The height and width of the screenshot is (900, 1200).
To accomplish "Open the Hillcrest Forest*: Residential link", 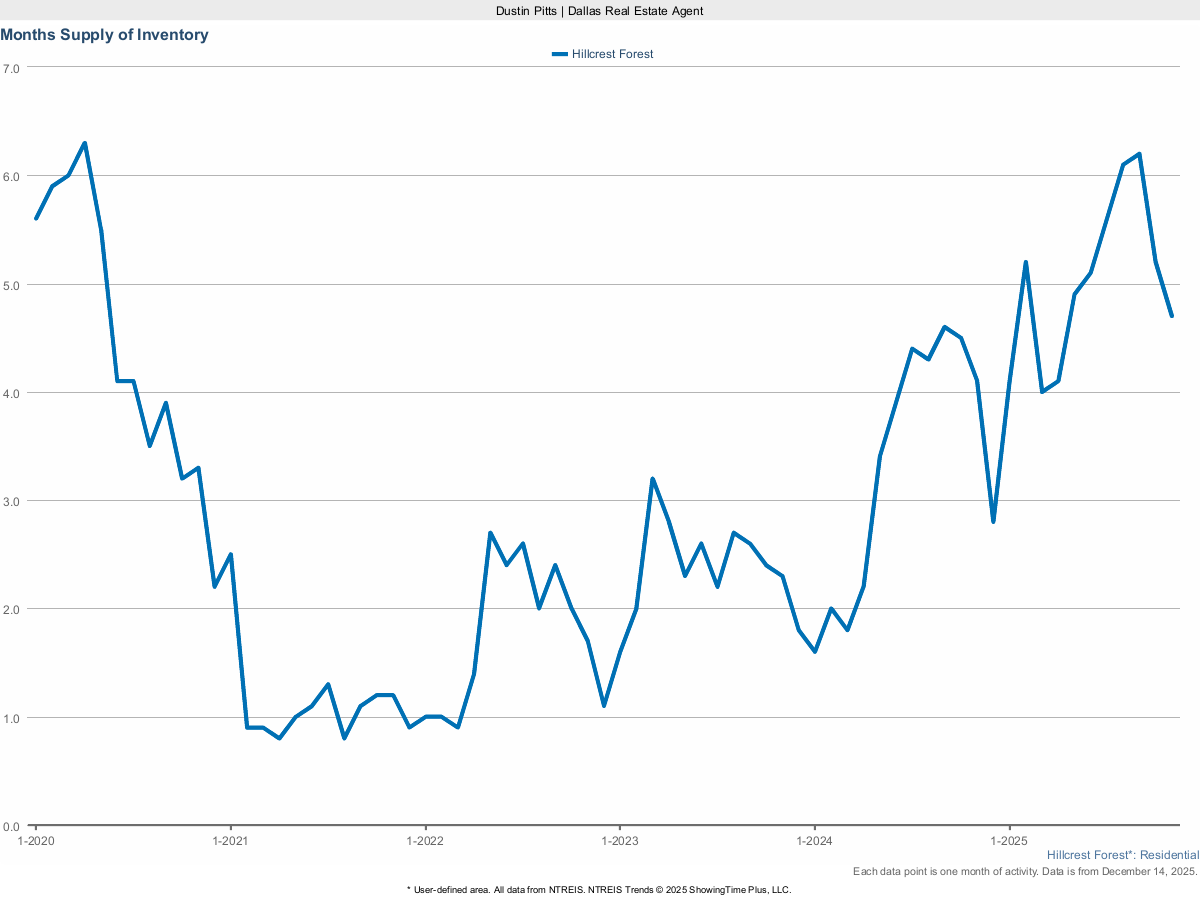I will tap(1122, 855).
